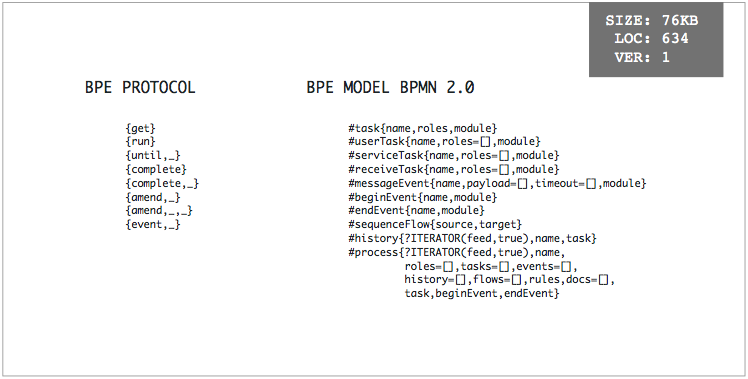Screen dimensions: 748x379
Task: Click the #messageEvent record line
Action: [497, 183]
